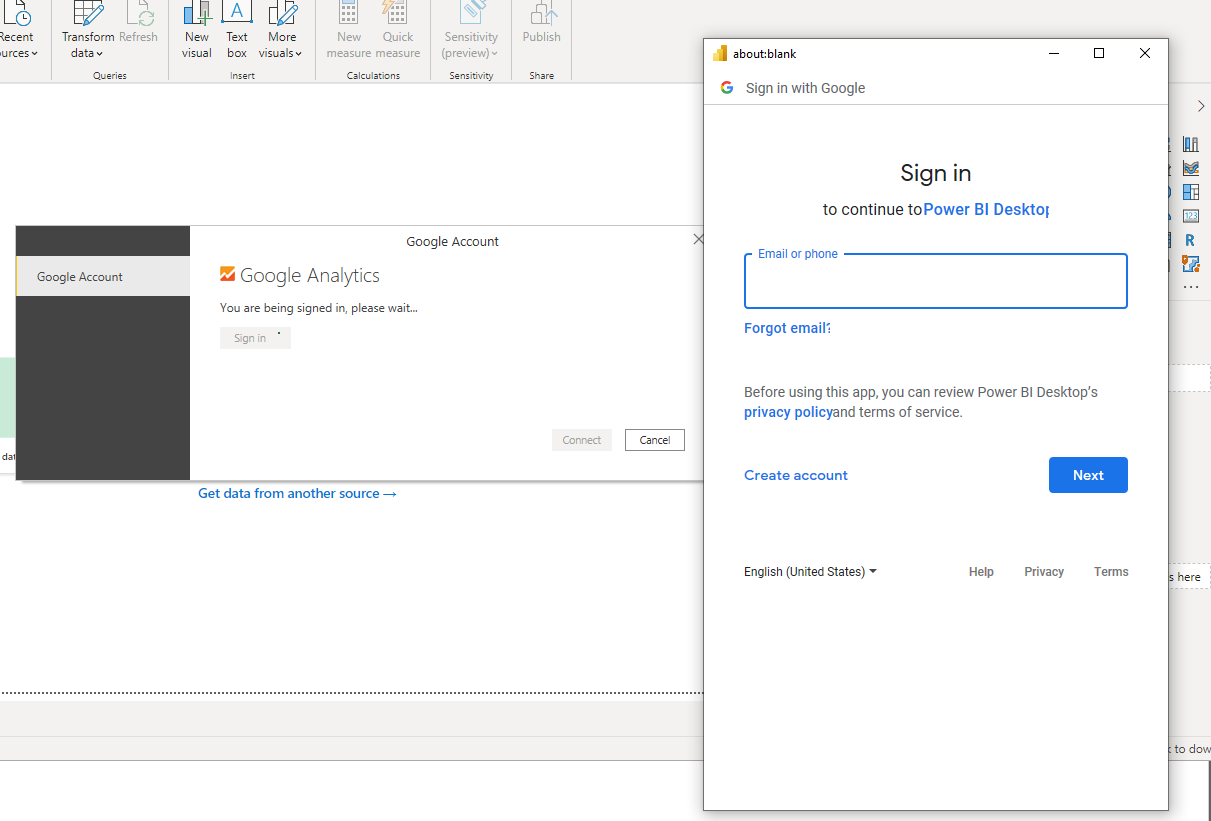Screen dimensions: 1211x821
Task: Click Power BI icon in about:blank title bar
Action: [x=720, y=53]
